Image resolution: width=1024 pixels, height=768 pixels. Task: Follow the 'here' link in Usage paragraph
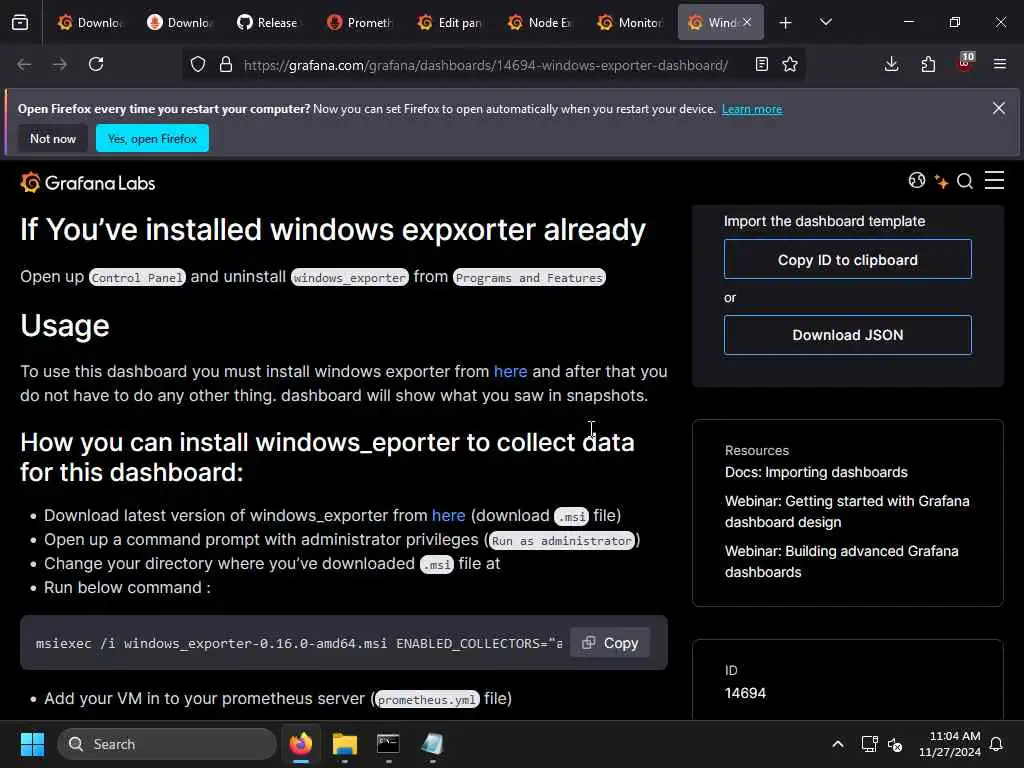[510, 371]
